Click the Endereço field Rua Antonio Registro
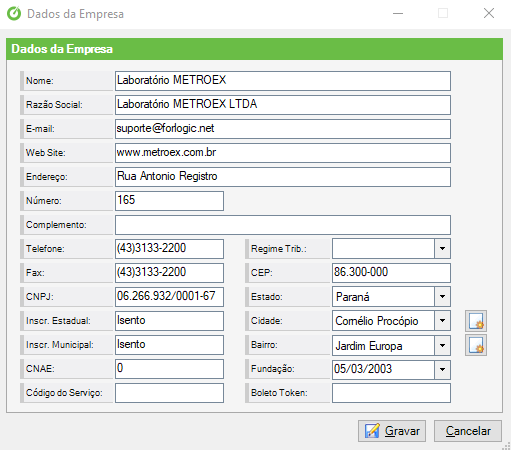This screenshot has width=511, height=450. [283, 177]
